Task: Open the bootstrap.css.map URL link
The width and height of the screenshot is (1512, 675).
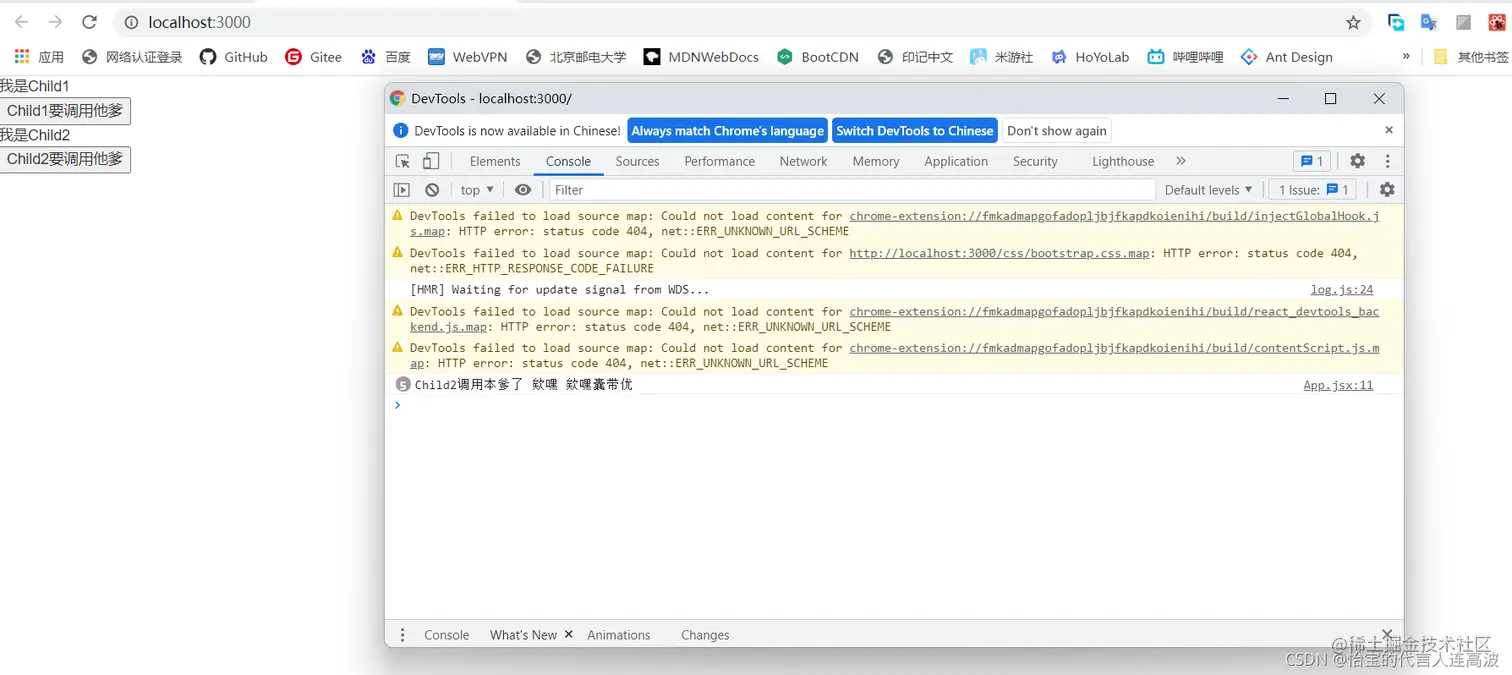Action: pyautogui.click(x=999, y=253)
